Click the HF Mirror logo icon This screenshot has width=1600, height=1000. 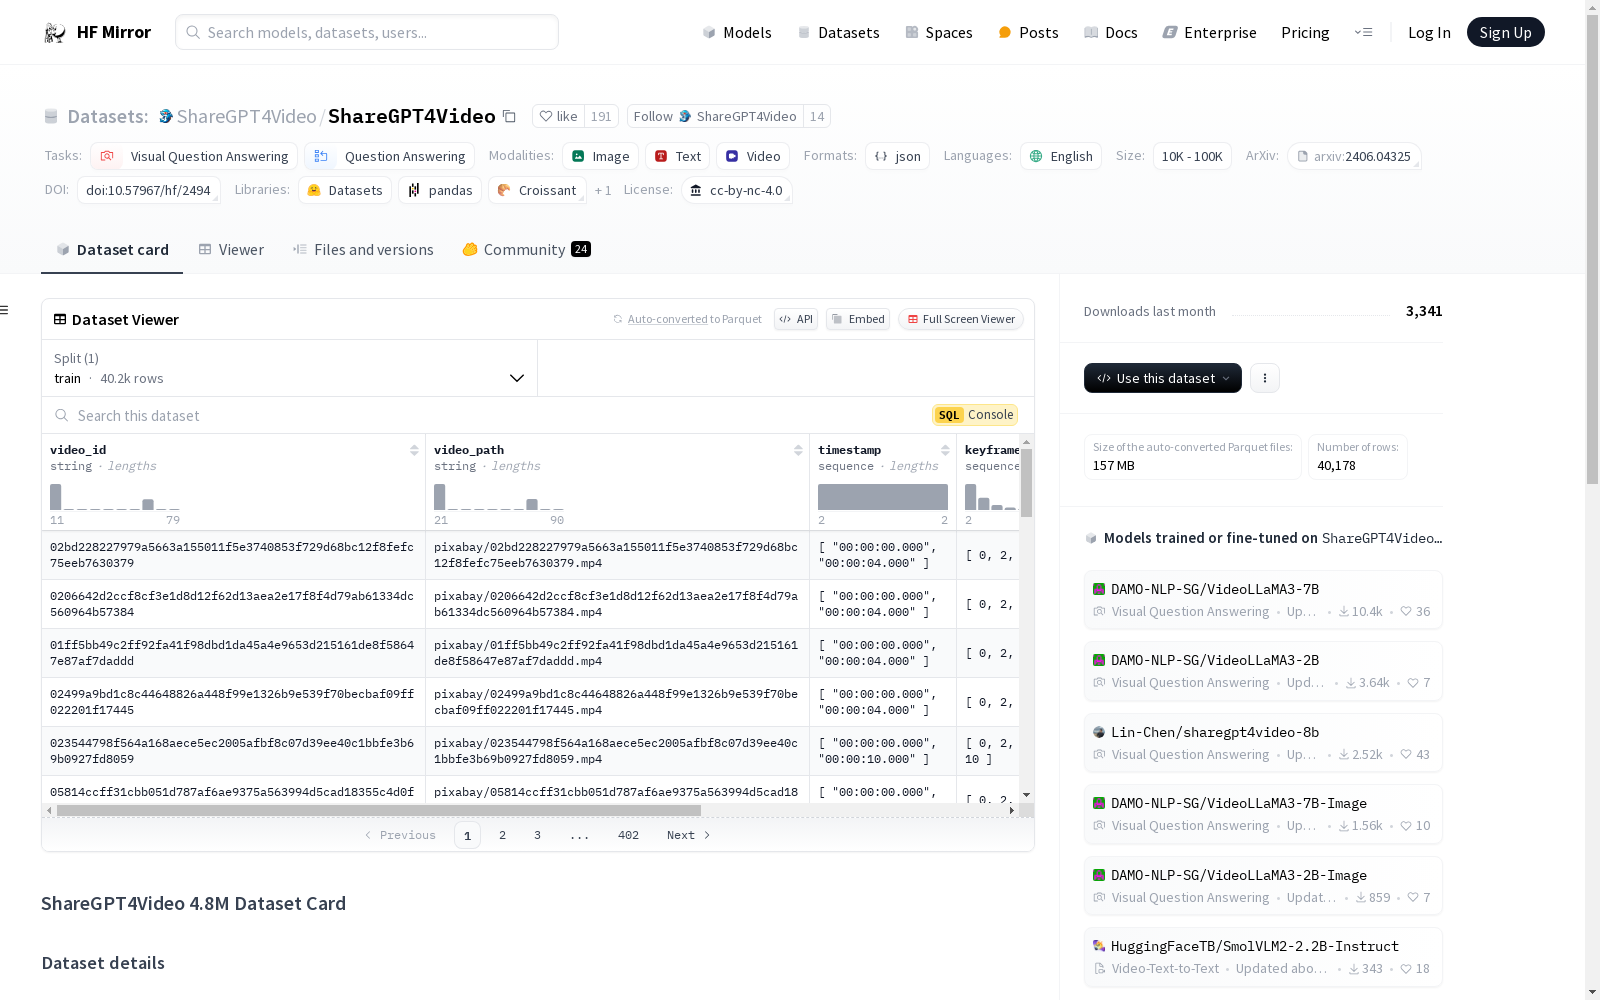click(x=55, y=33)
